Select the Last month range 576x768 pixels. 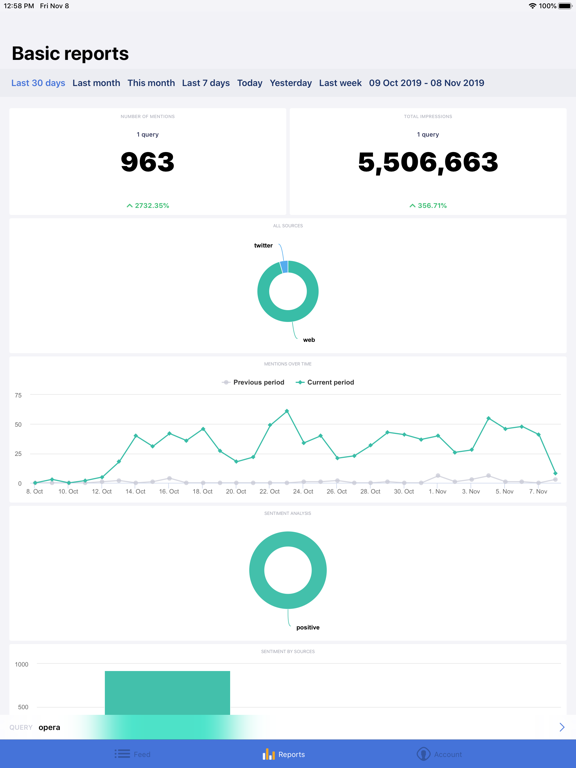coord(96,83)
